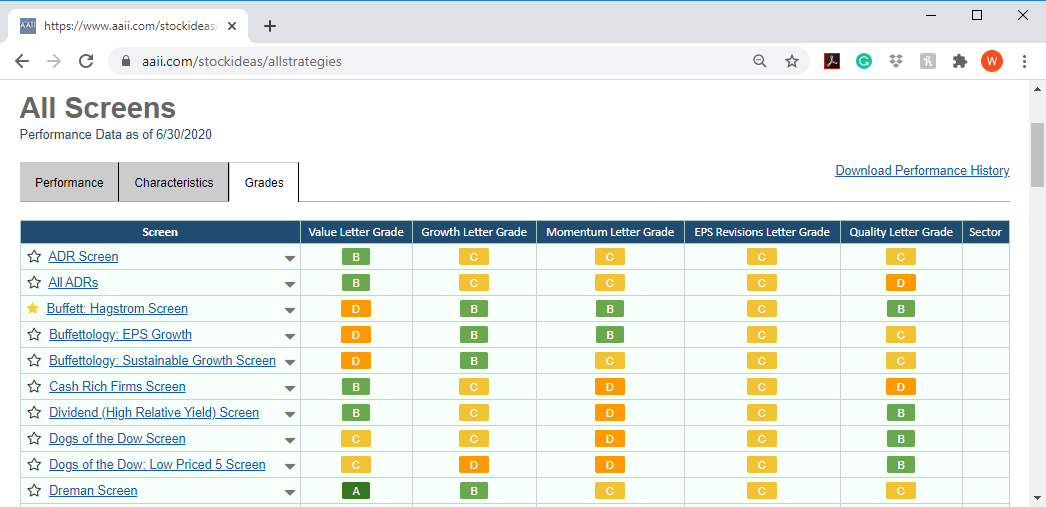The width and height of the screenshot is (1046, 507).
Task: Open the Grammarly extension icon
Action: [864, 61]
